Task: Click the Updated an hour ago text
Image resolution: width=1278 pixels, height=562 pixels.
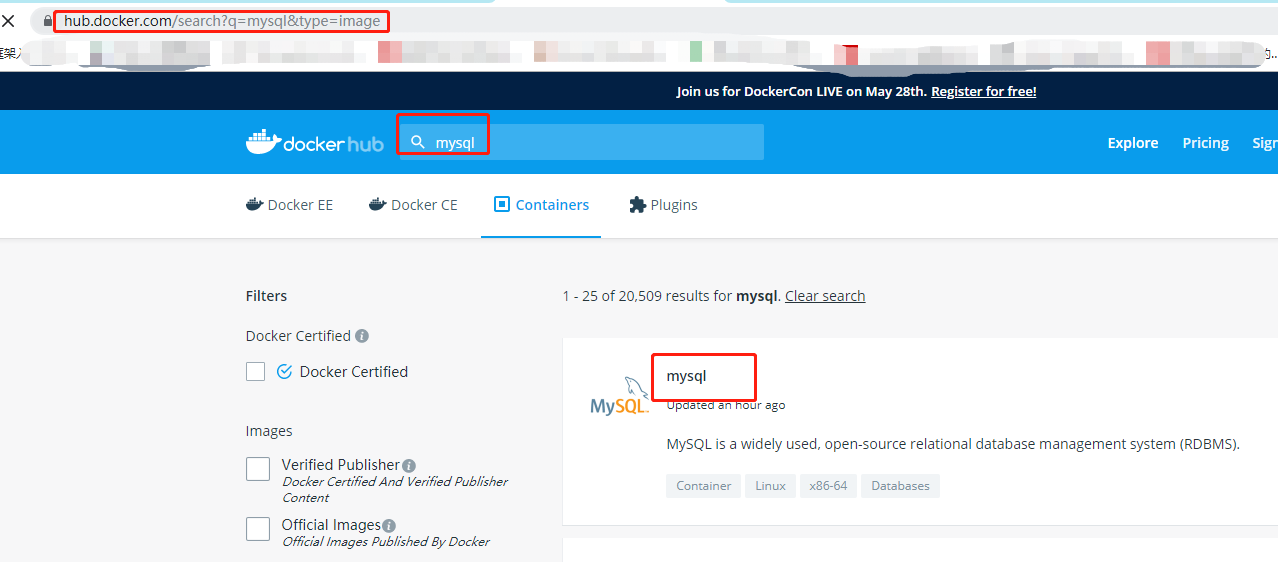Action: pos(726,405)
